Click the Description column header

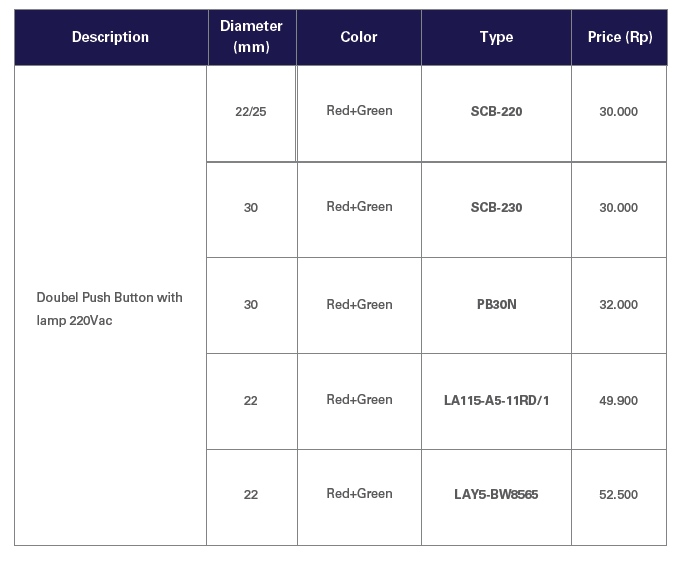pos(111,38)
